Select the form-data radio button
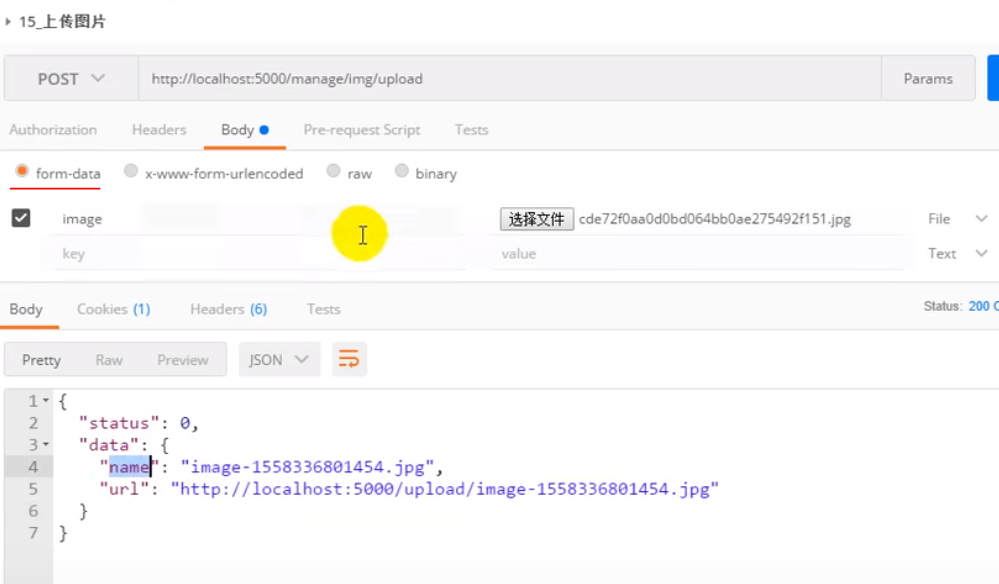Image resolution: width=999 pixels, height=584 pixels. coord(22,171)
